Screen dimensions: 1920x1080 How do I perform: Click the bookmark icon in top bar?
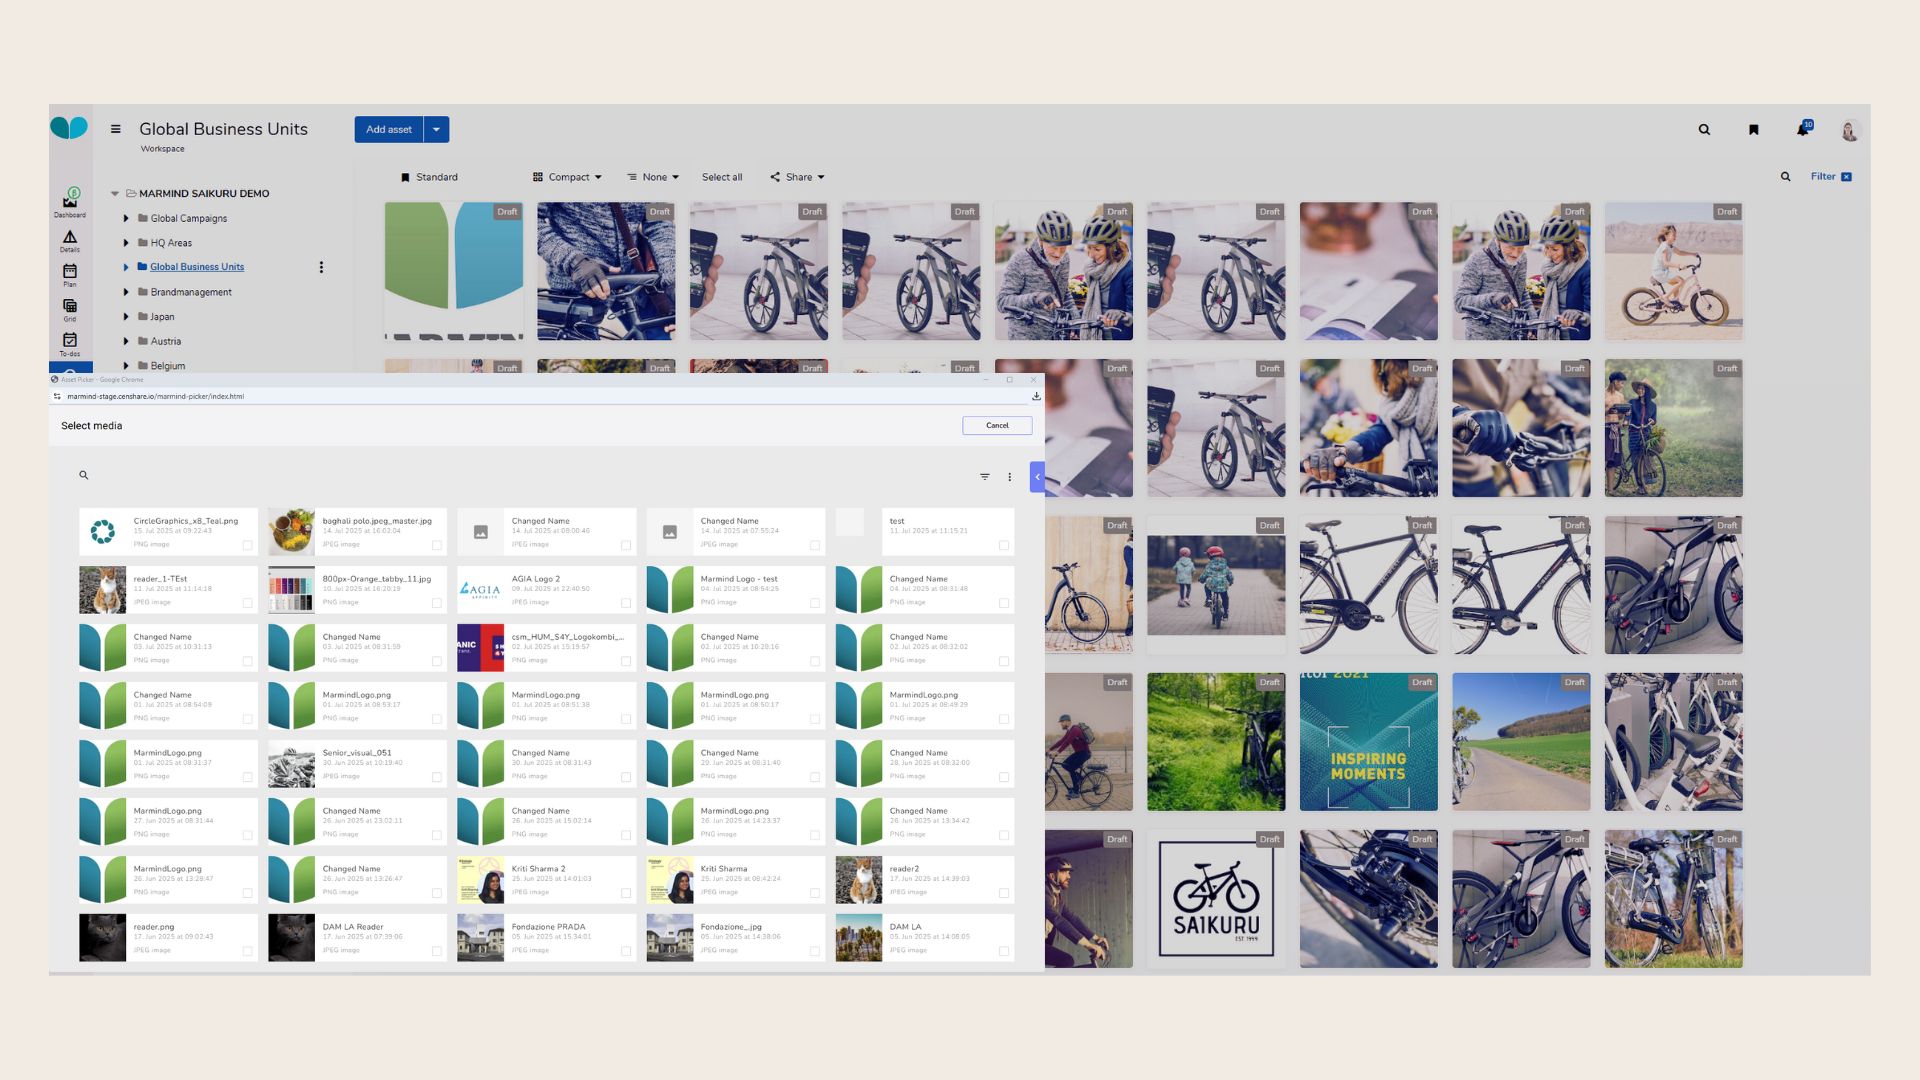click(1753, 129)
